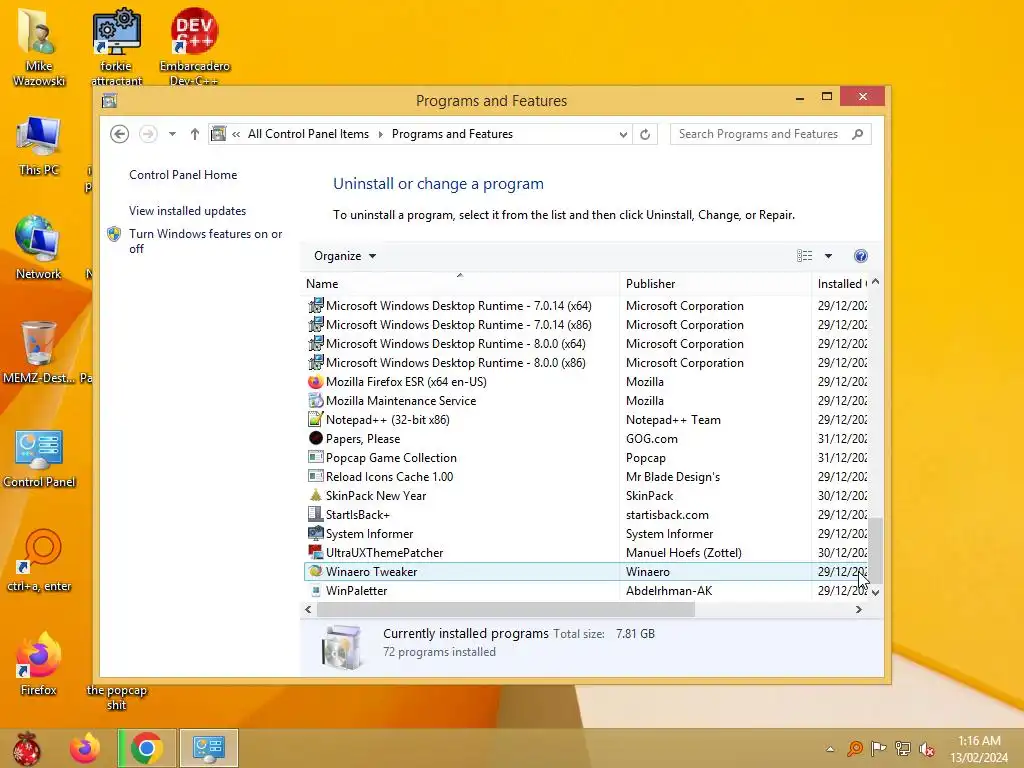Image resolution: width=1024 pixels, height=768 pixels.
Task: Show hidden tray icons arrow
Action: (x=829, y=750)
